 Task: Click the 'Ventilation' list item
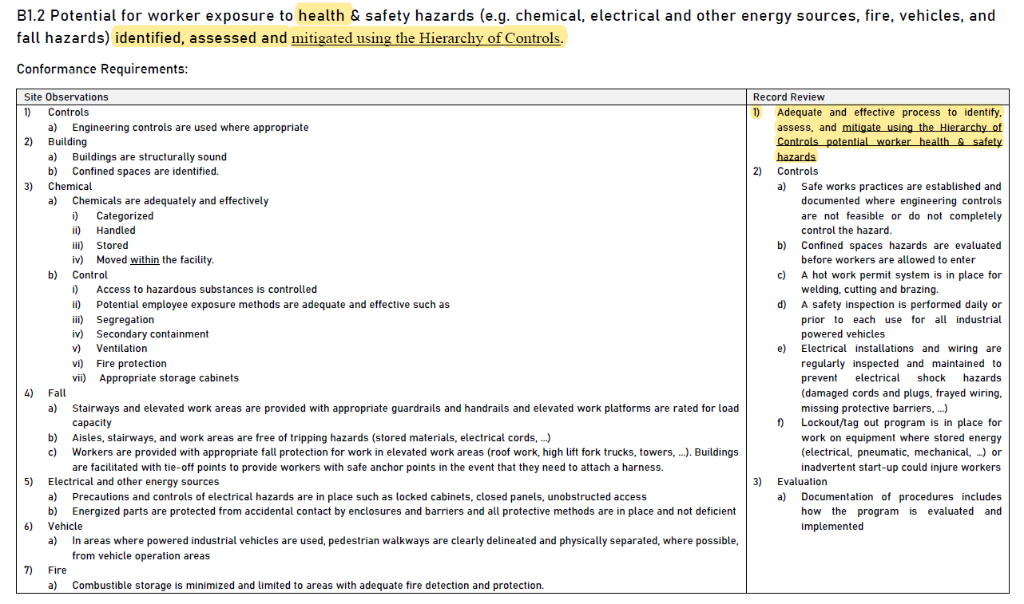pos(121,349)
